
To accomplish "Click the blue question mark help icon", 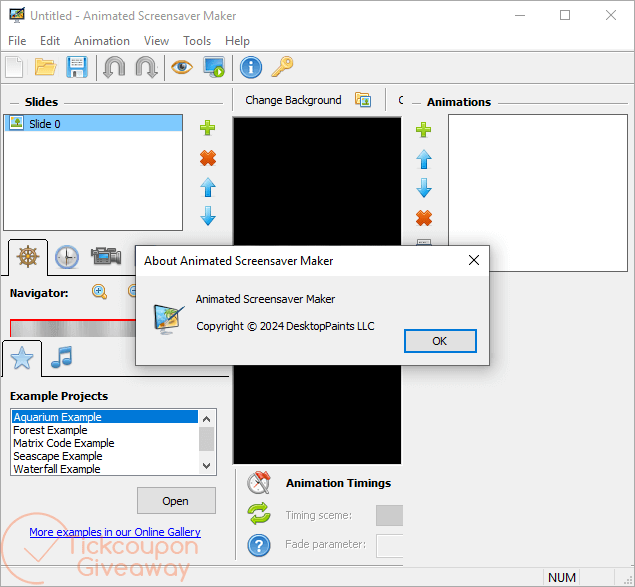I will 259,545.
